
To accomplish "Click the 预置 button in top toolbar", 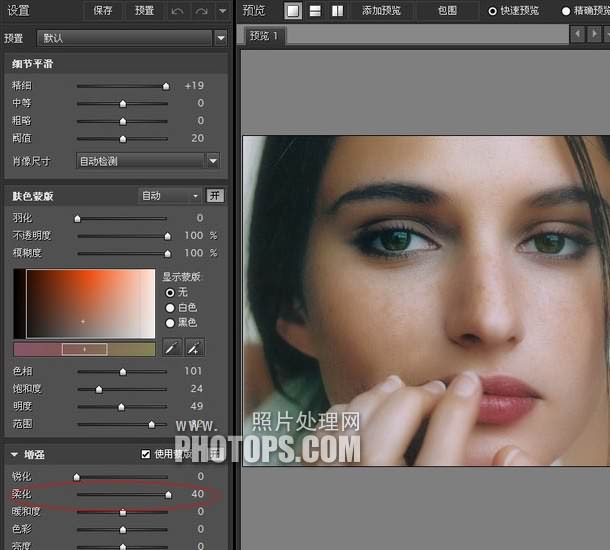I will (x=144, y=11).
